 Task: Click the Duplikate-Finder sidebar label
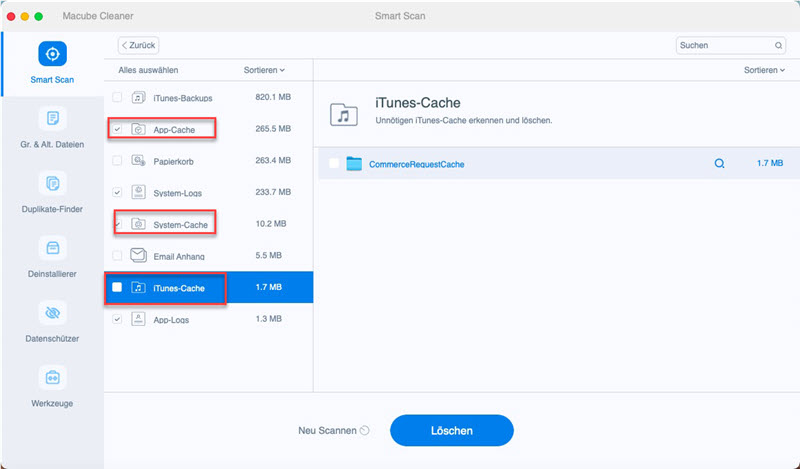(52, 209)
